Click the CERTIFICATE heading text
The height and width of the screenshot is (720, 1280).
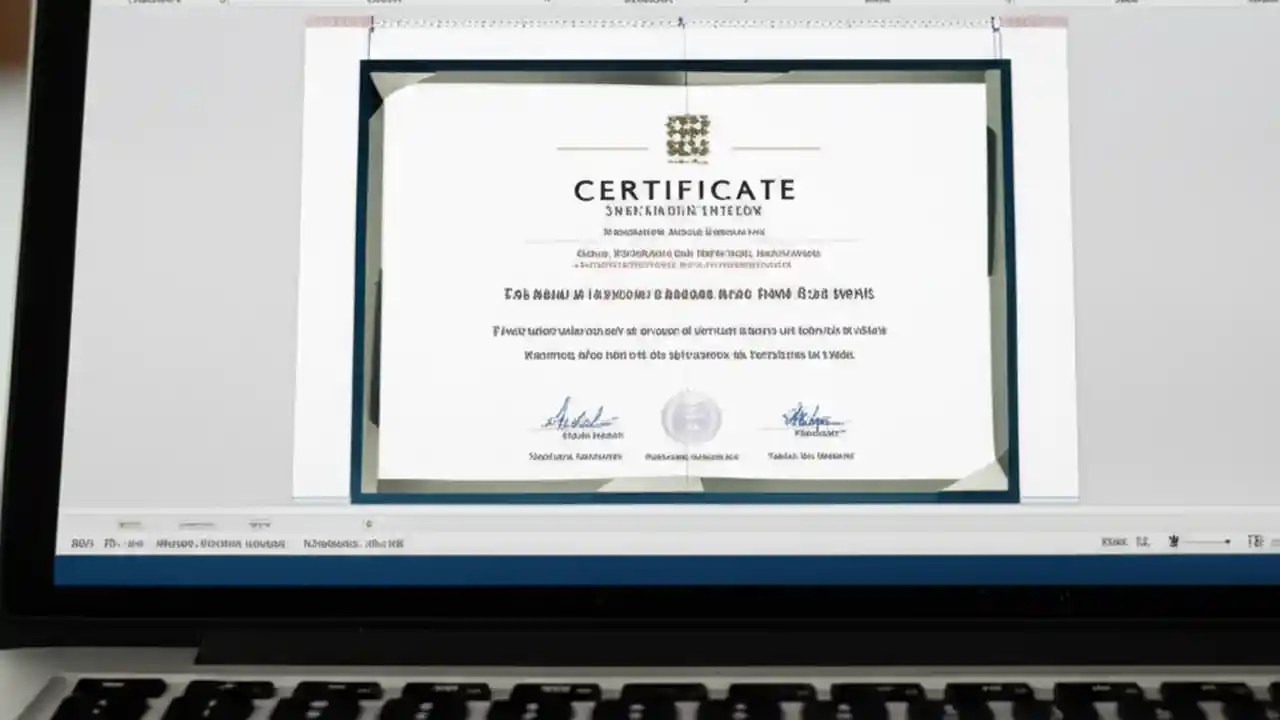click(x=684, y=190)
